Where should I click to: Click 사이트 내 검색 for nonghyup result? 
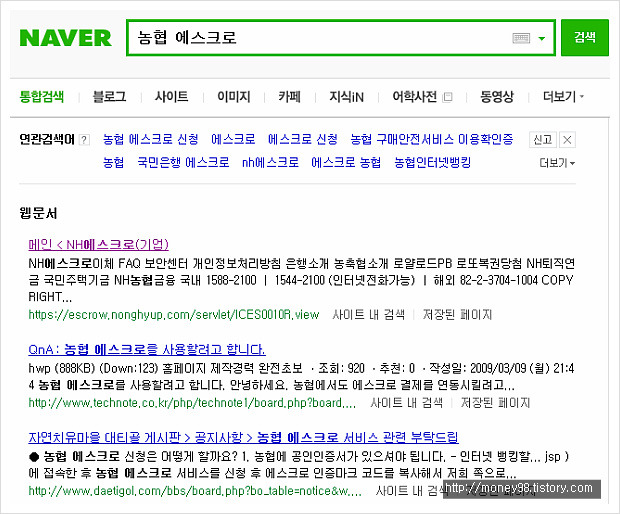(369, 315)
